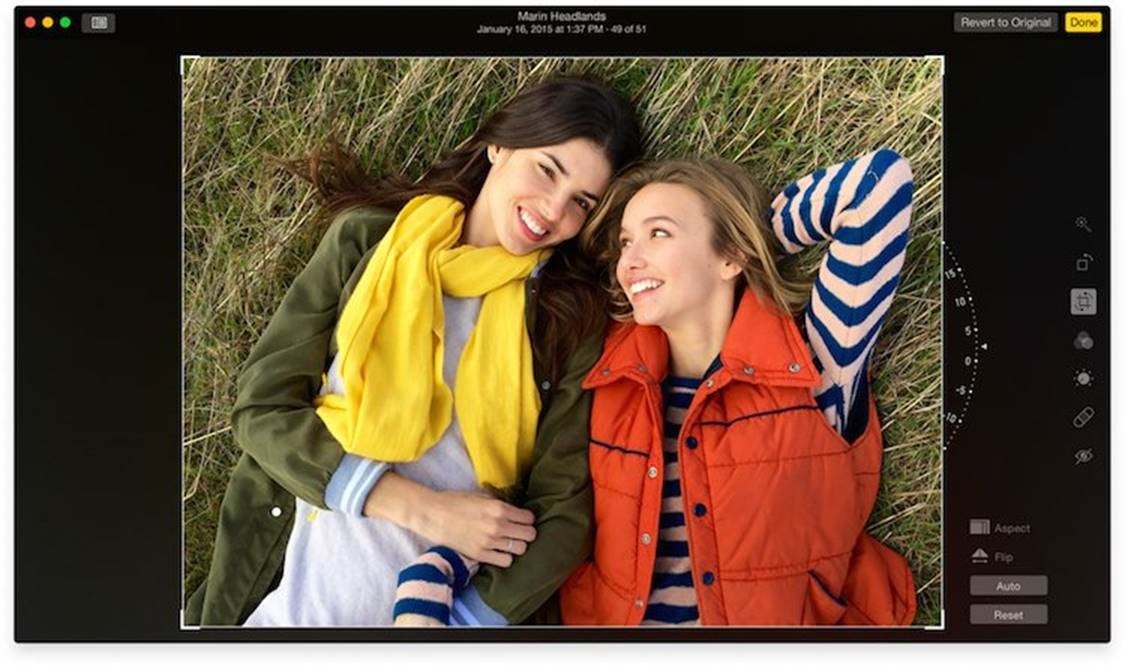
Task: Toggle the split view toolbar button
Action: tap(98, 23)
